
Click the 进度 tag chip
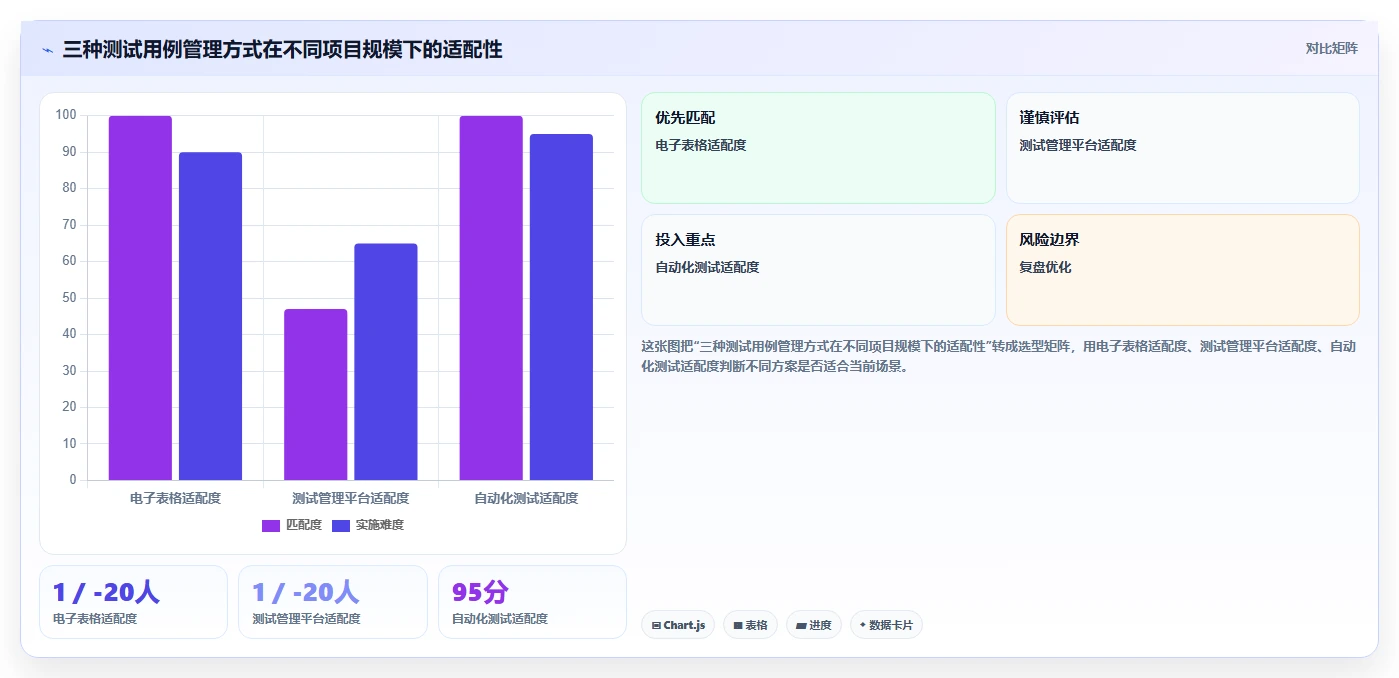(814, 625)
